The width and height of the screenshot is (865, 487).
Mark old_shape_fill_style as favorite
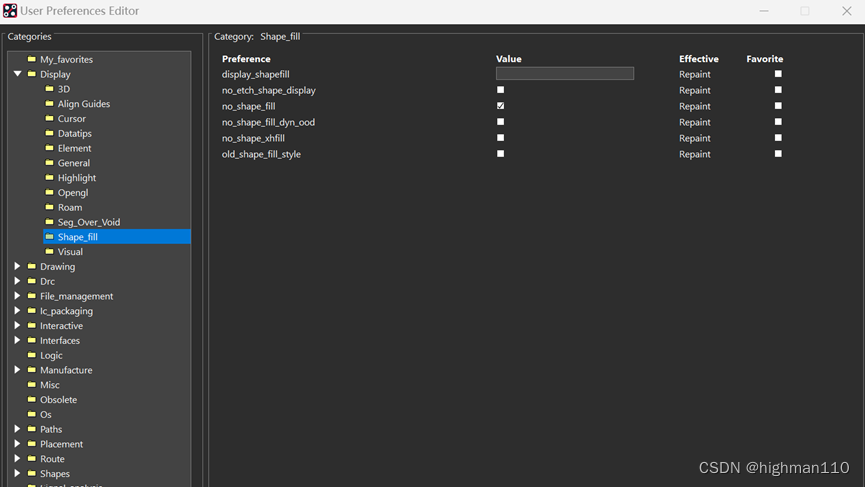(778, 154)
